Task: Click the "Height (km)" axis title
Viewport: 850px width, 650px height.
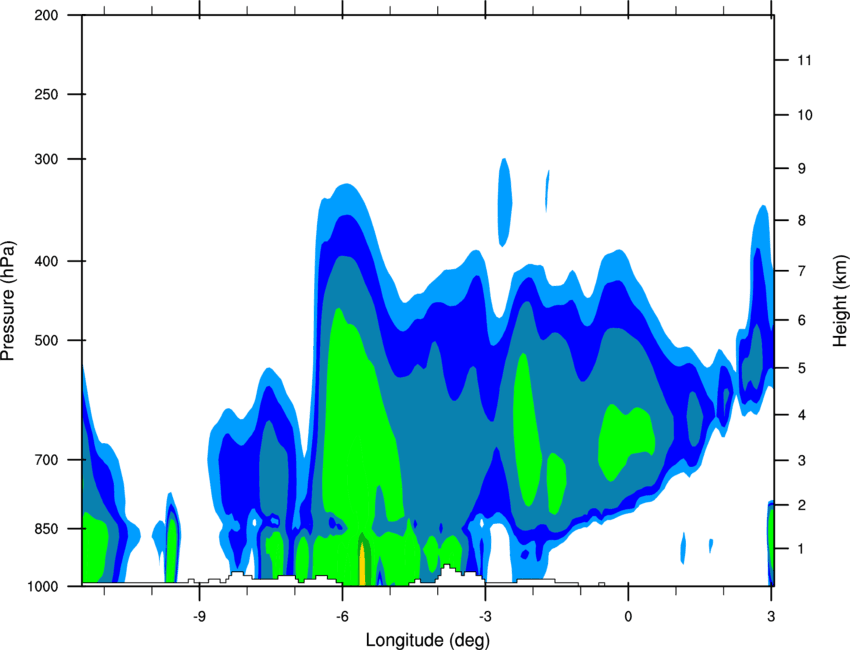Action: click(840, 299)
